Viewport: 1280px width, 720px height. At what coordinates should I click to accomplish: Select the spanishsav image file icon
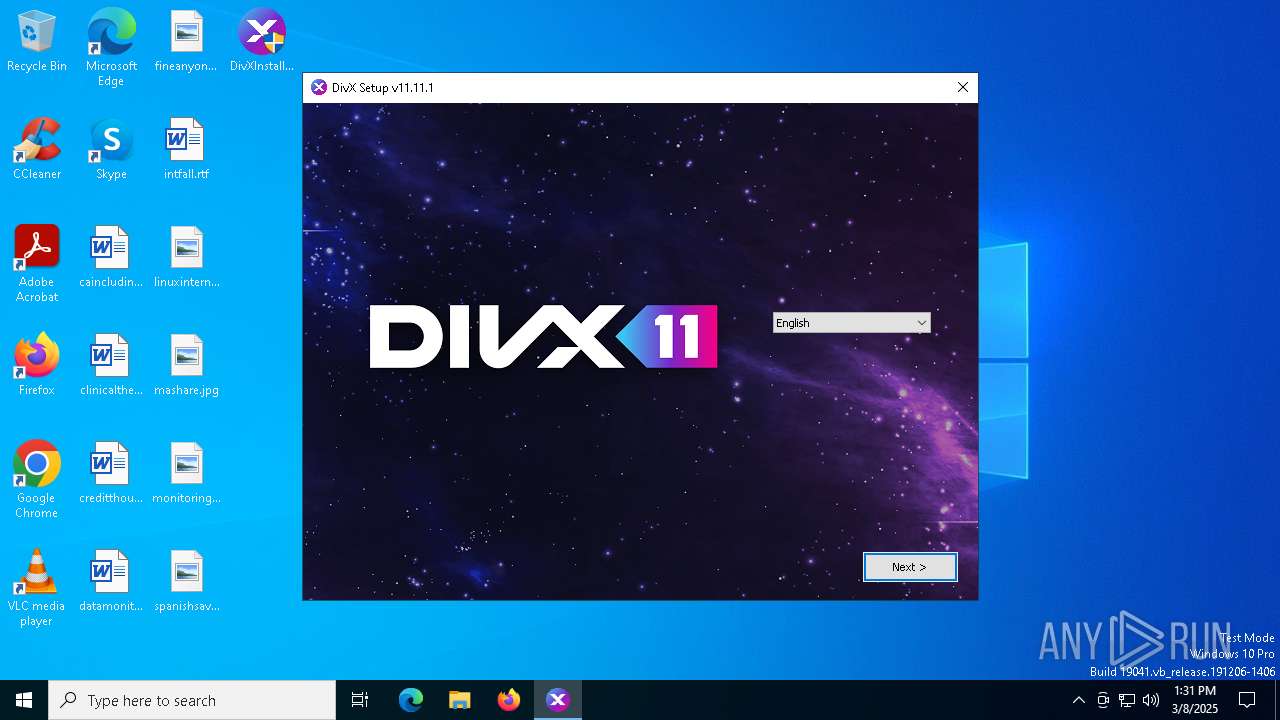click(x=186, y=582)
